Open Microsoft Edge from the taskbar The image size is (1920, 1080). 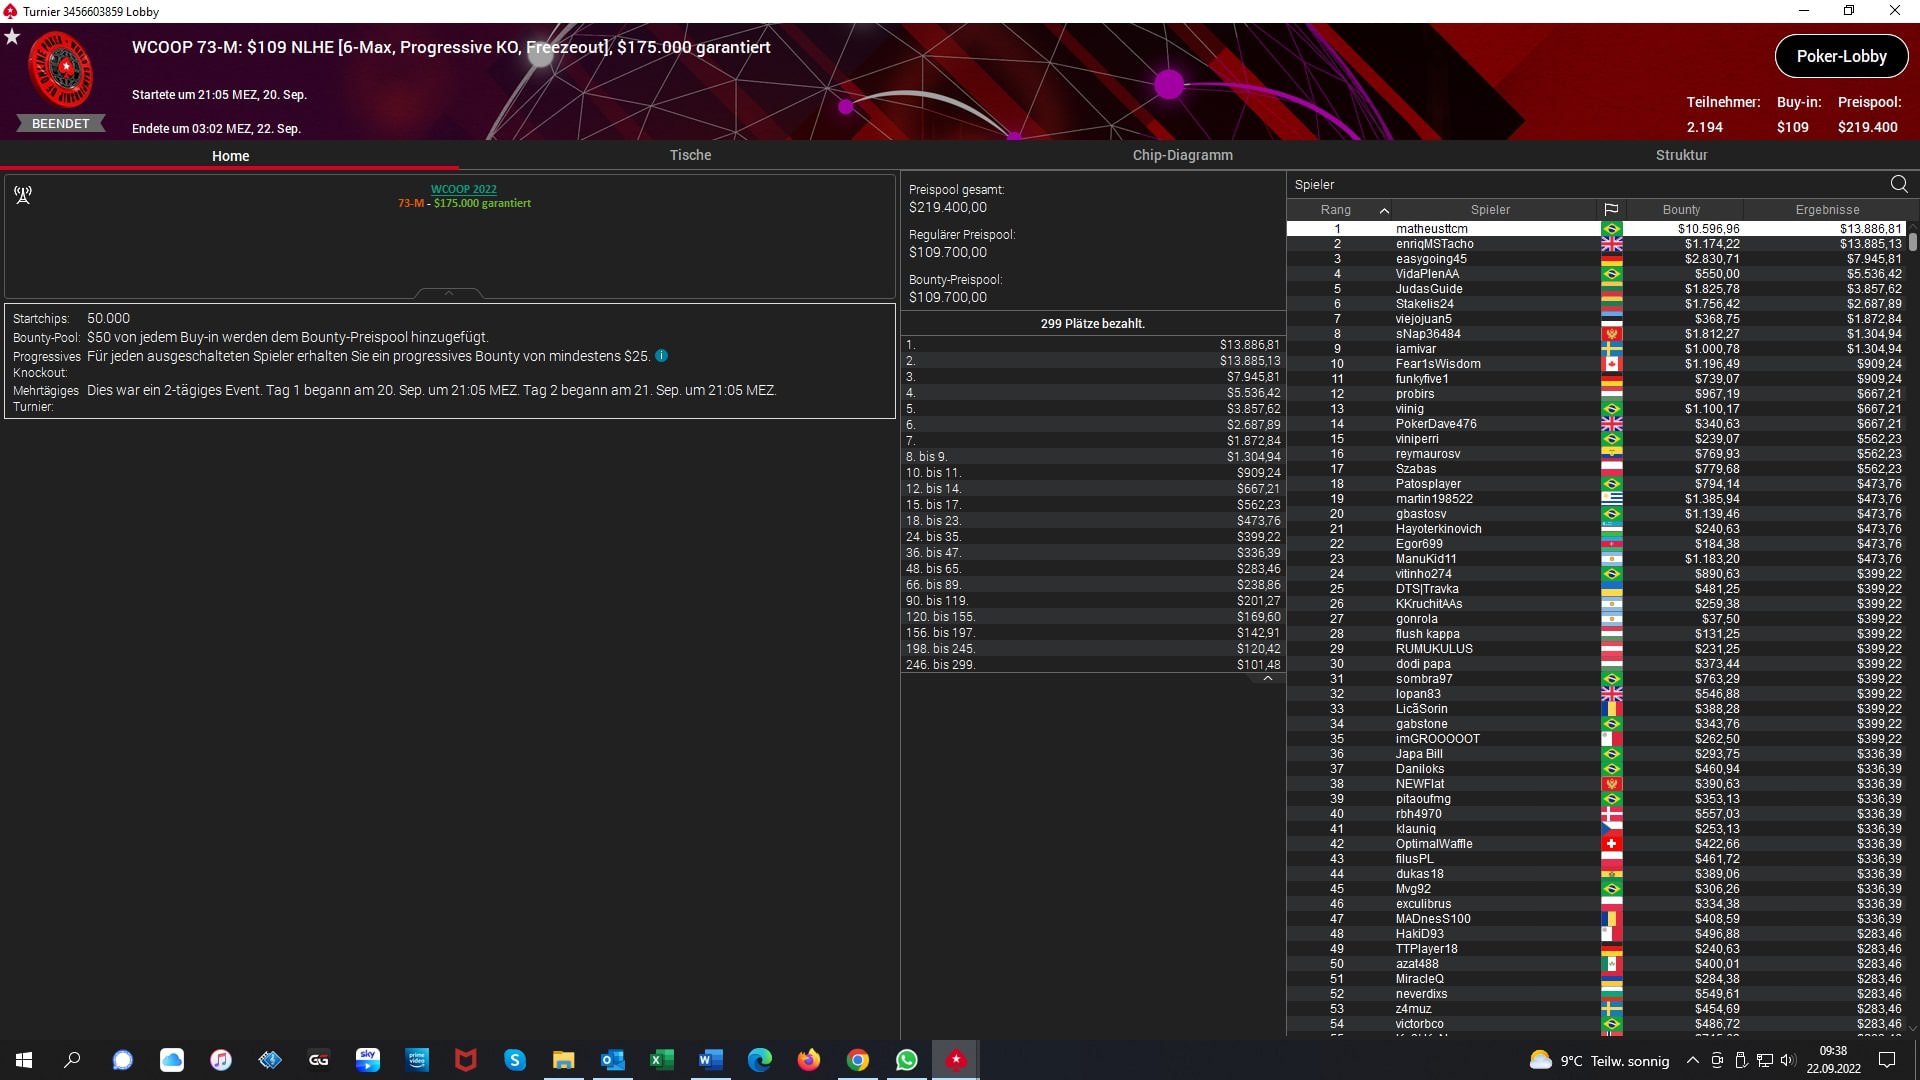pyautogui.click(x=760, y=1060)
